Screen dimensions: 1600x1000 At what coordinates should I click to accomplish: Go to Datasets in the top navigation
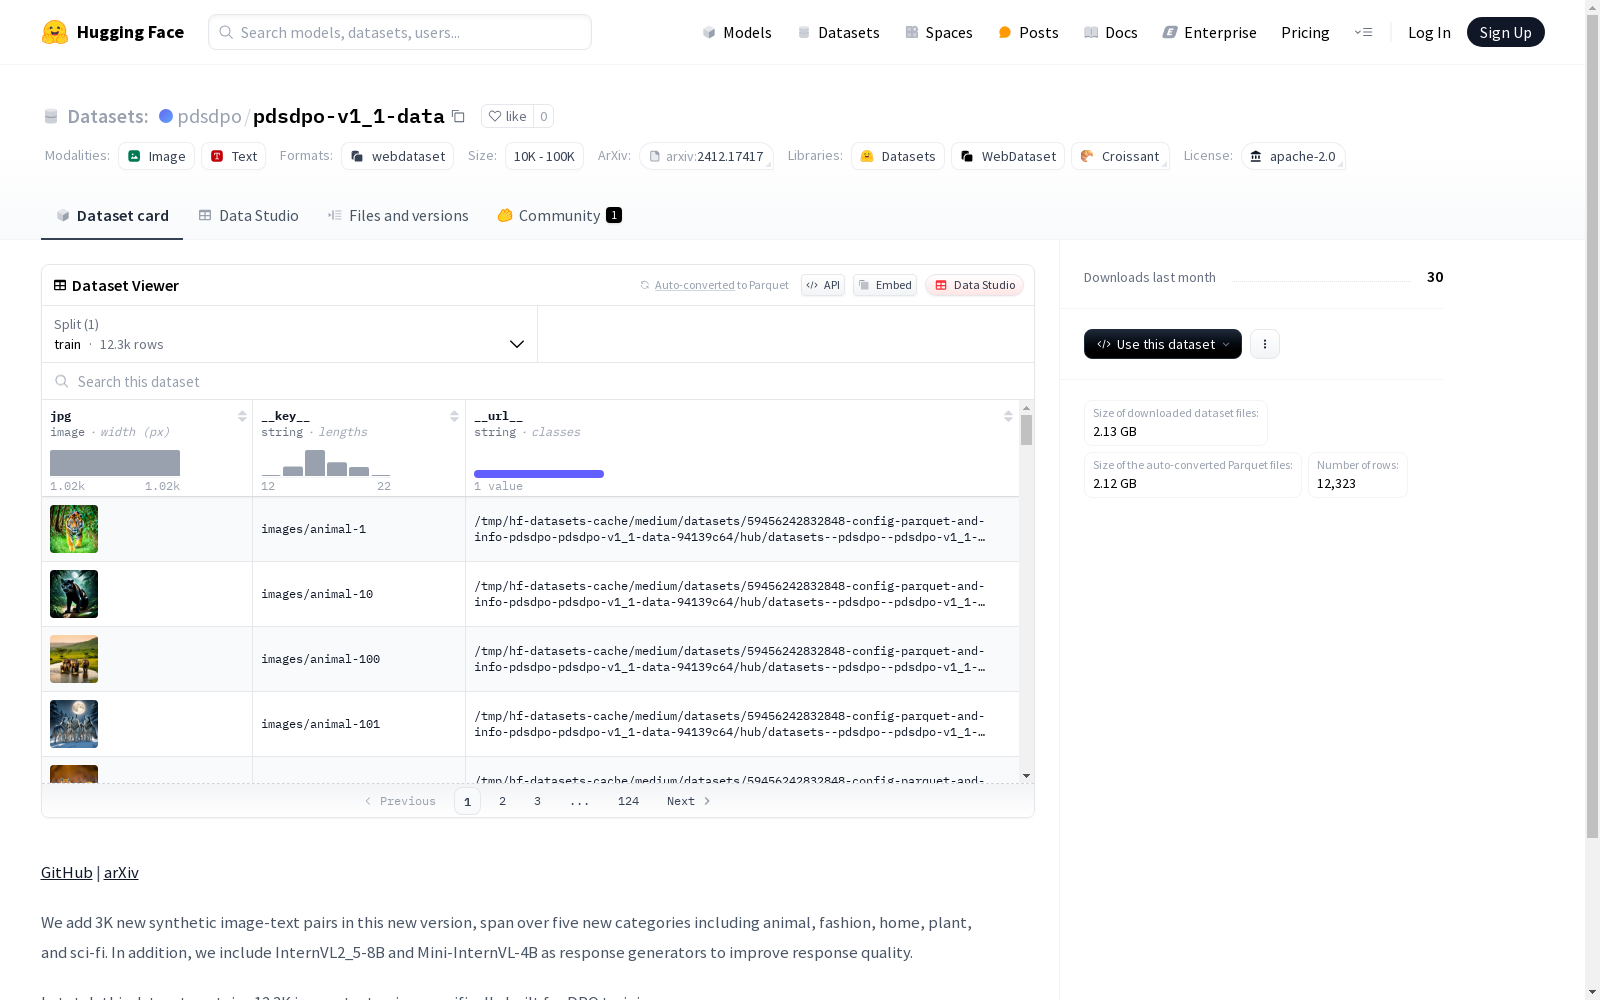pyautogui.click(x=838, y=32)
